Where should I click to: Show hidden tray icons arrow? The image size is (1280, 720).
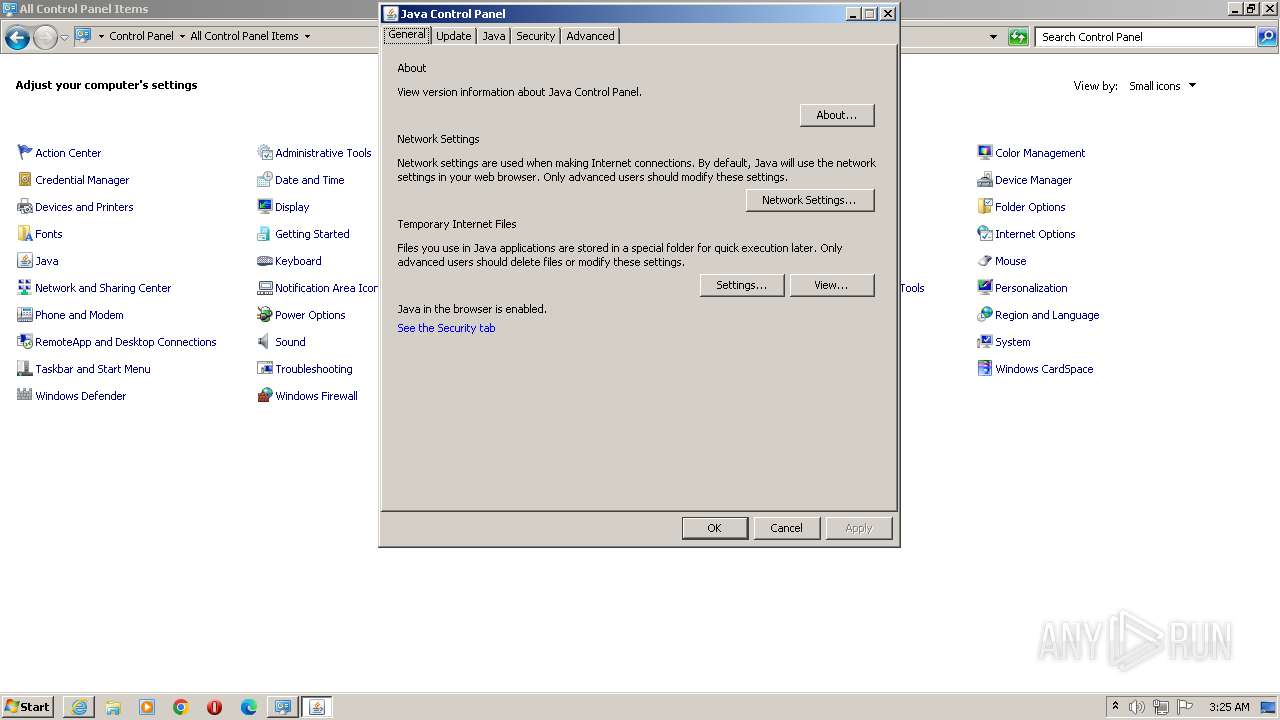1115,707
